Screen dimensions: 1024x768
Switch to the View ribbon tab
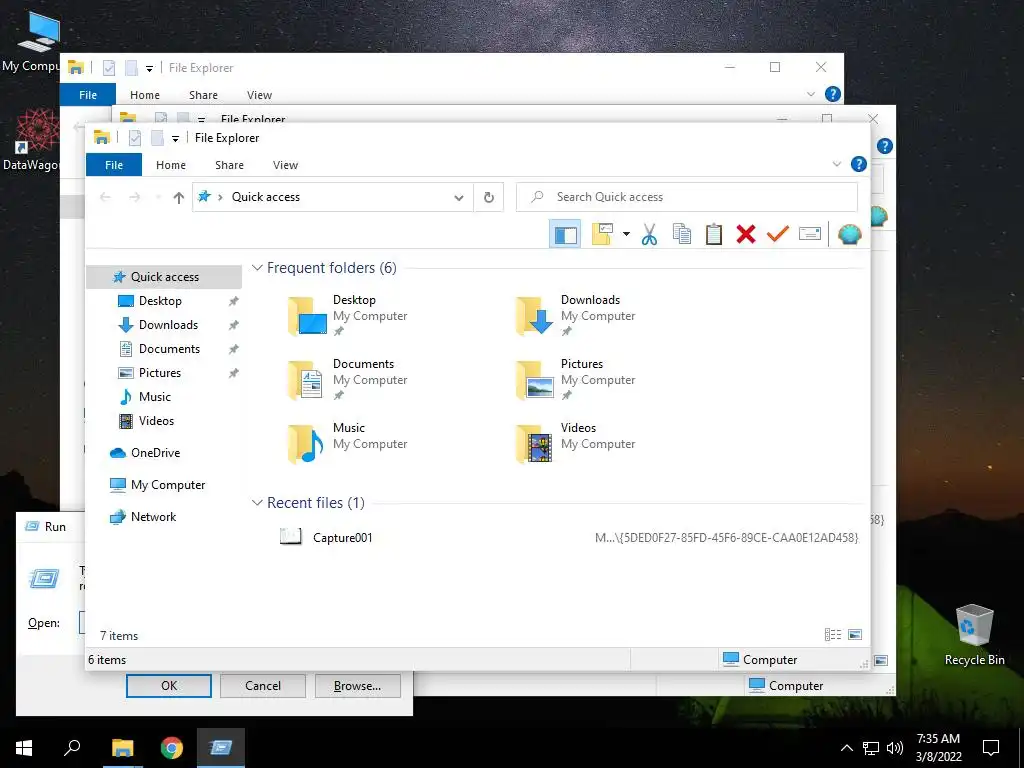tap(285, 165)
